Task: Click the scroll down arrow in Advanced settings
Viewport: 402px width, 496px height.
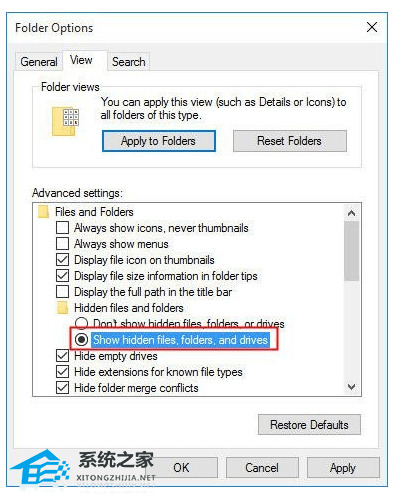Action: click(352, 387)
